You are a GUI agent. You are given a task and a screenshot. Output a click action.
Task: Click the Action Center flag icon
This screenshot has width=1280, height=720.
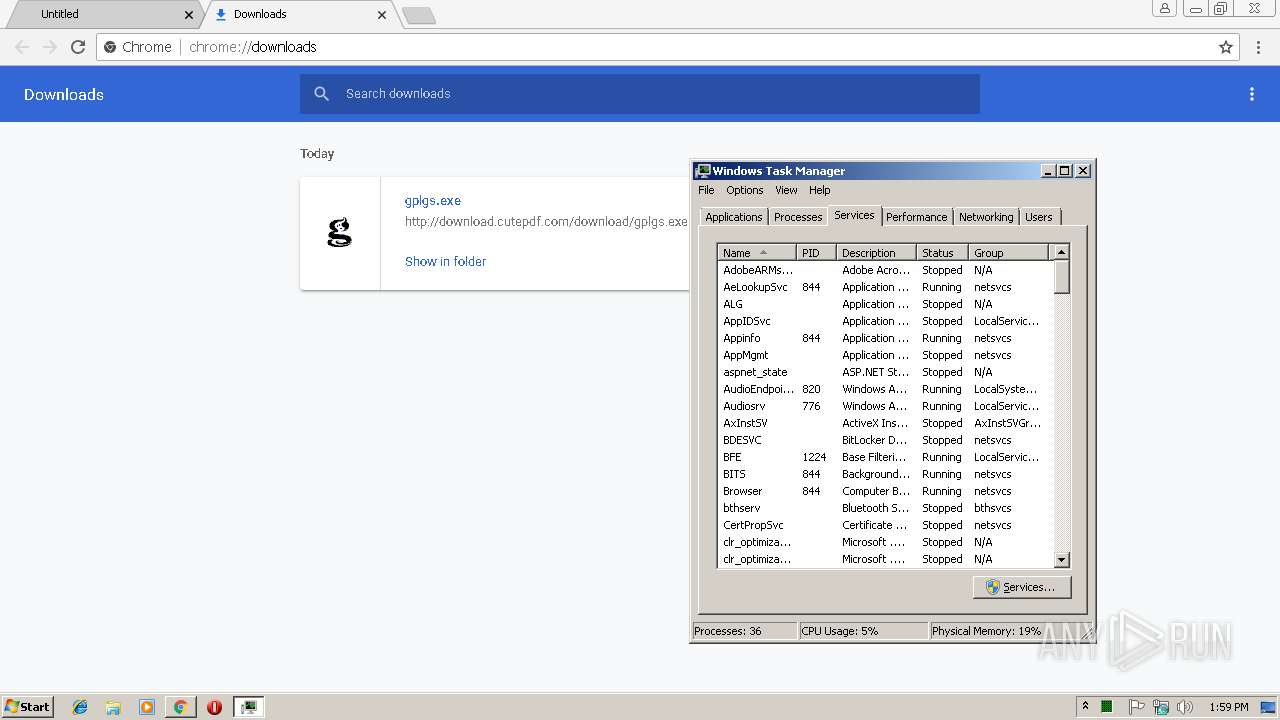[x=1137, y=707]
